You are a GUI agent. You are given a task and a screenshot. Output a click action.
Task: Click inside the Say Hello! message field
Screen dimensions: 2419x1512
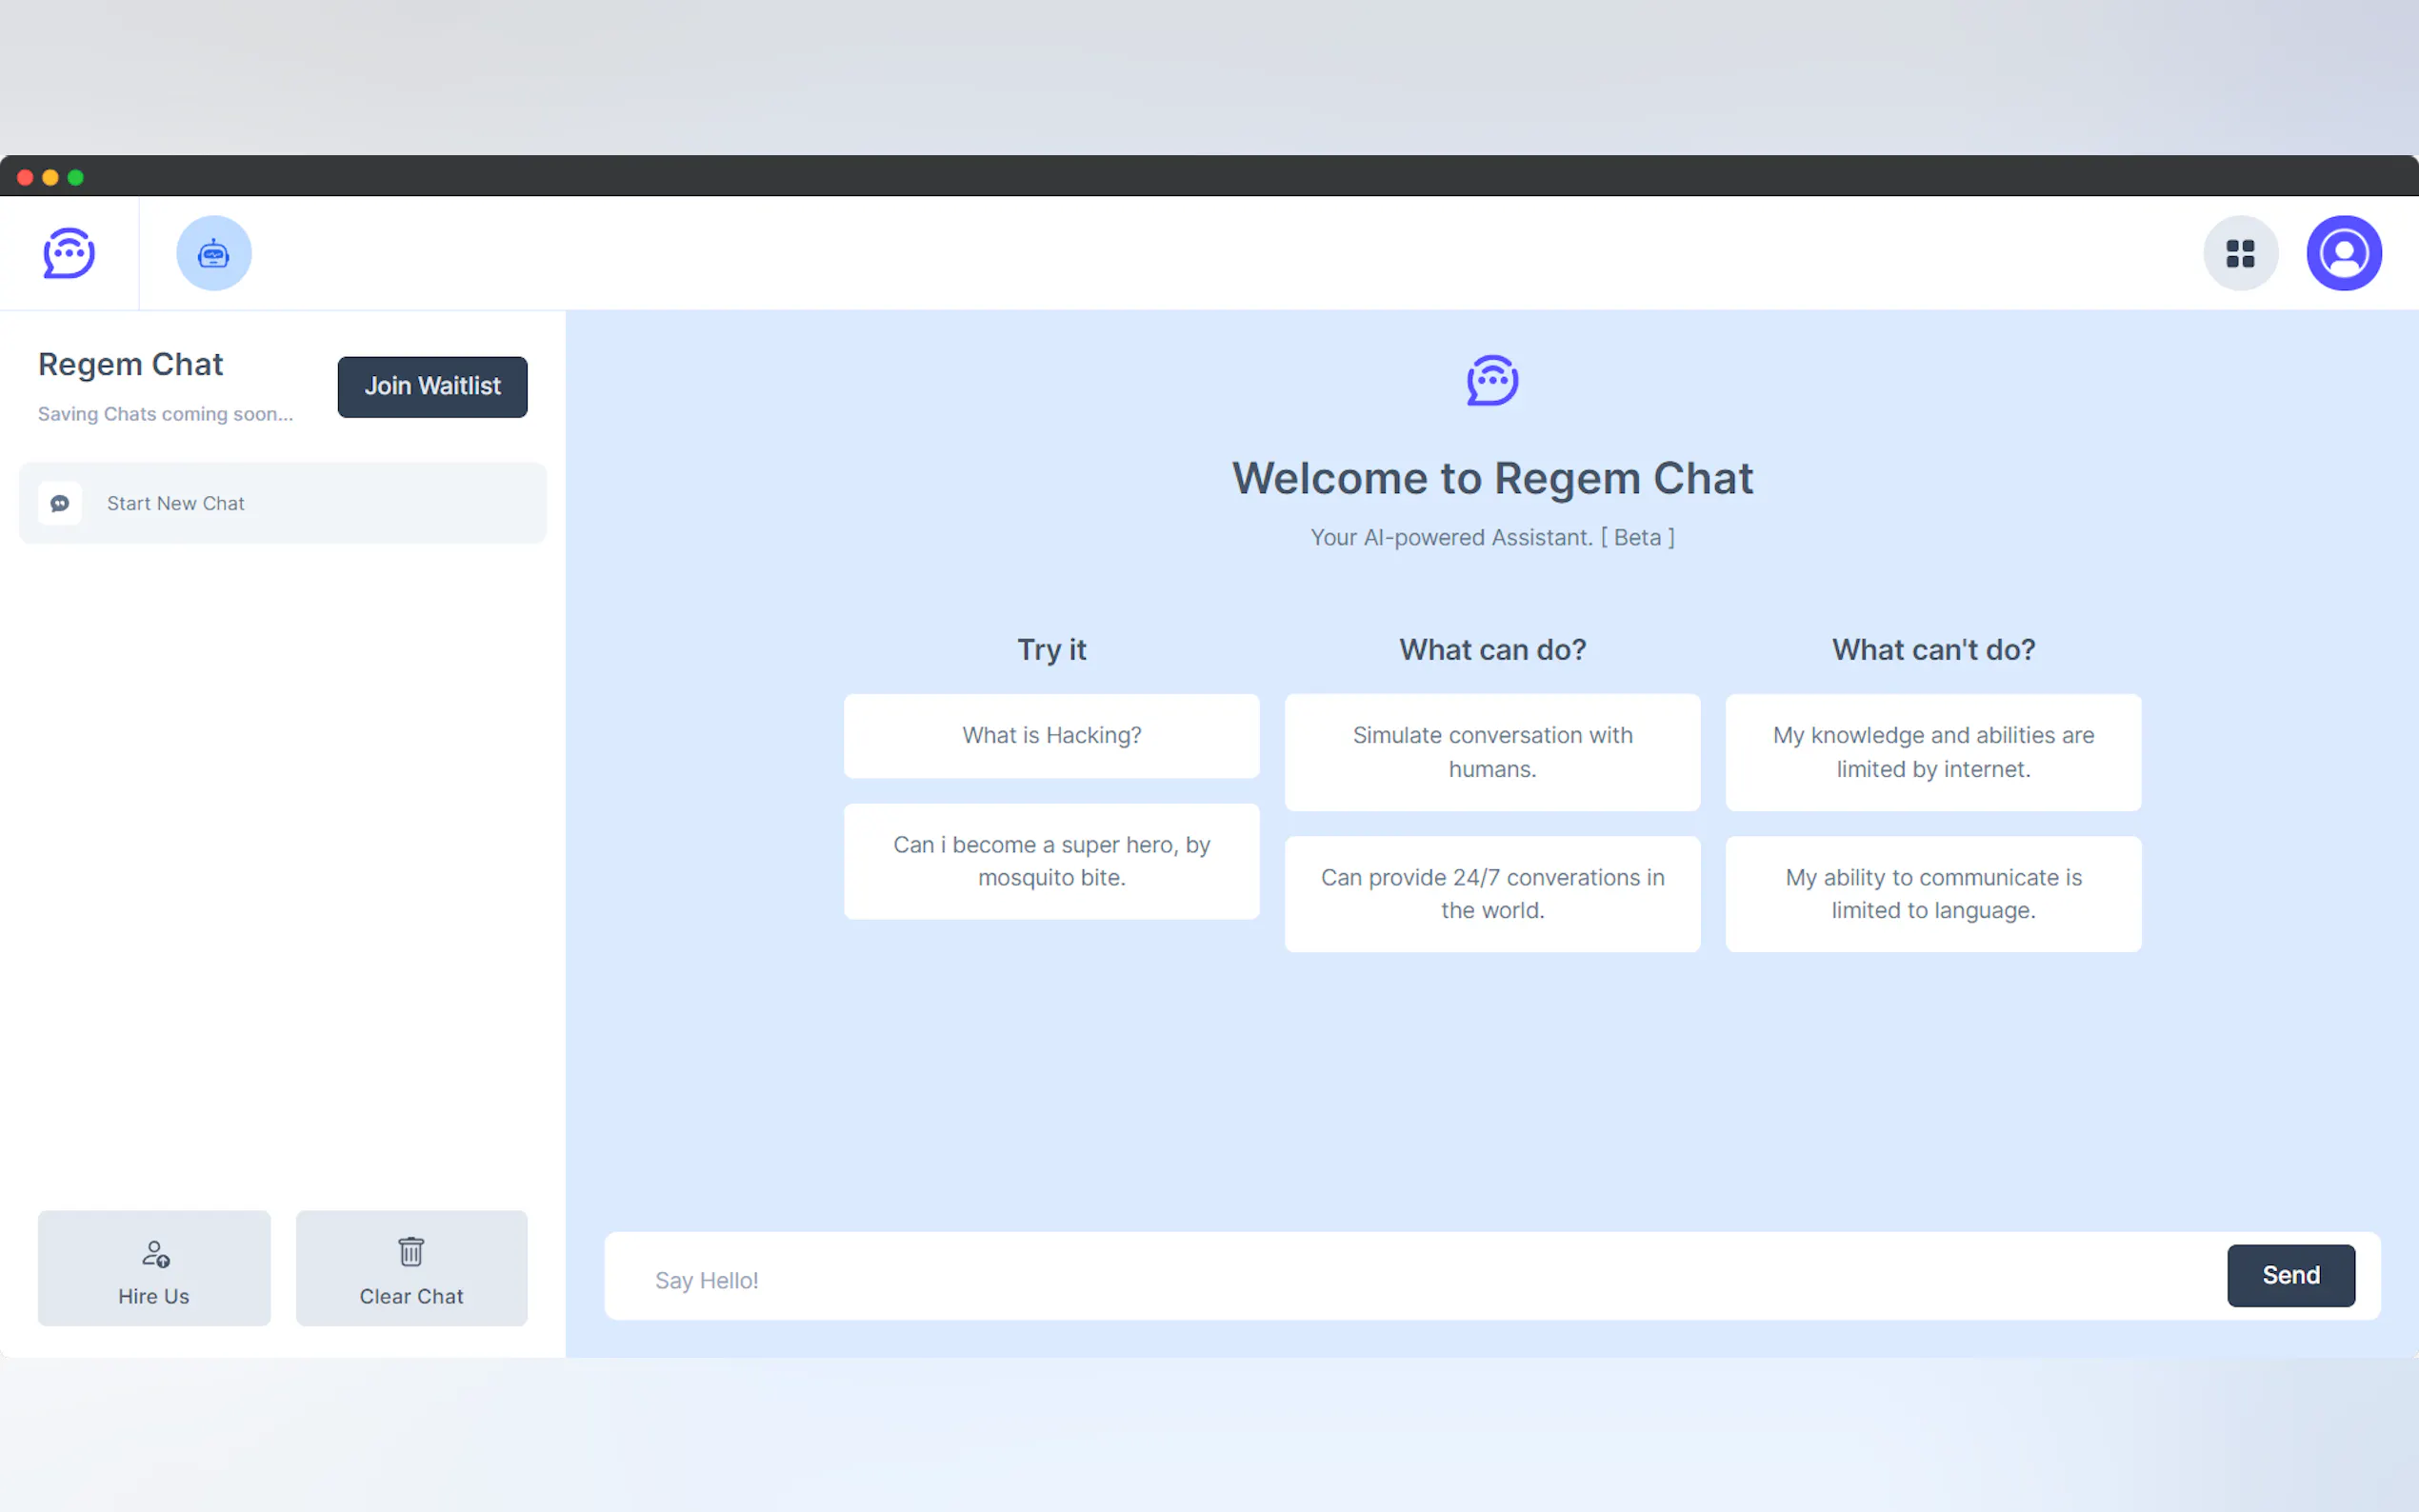click(x=1400, y=1279)
